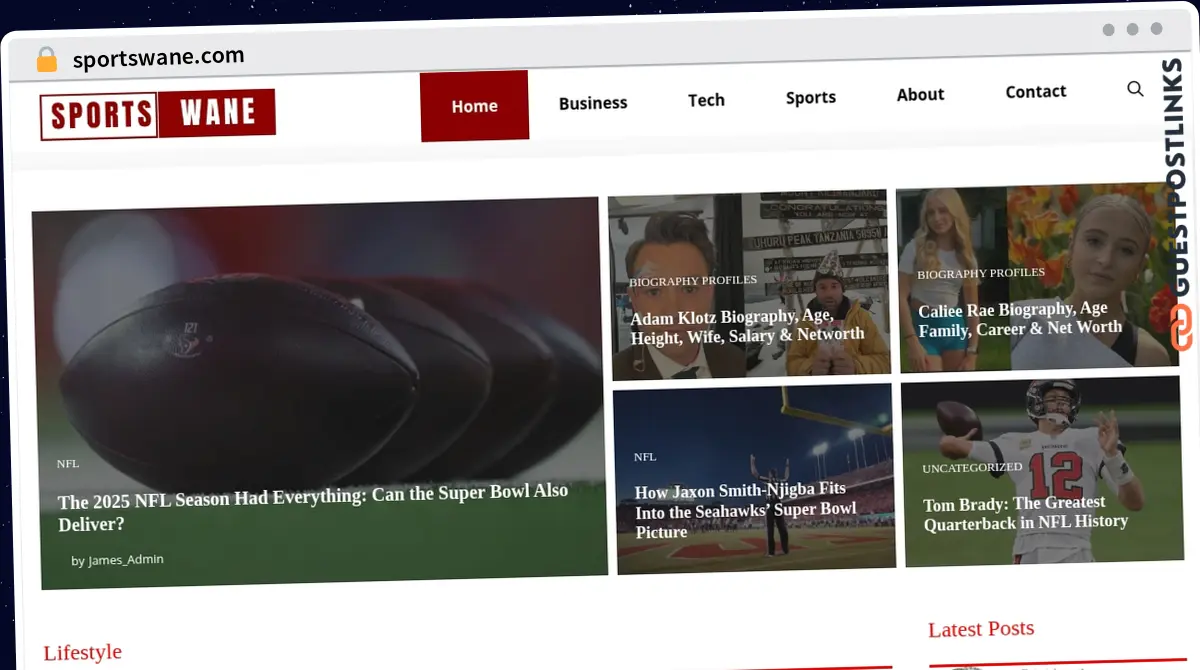This screenshot has height=670, width=1200.
Task: Open the About page
Action: click(x=920, y=94)
